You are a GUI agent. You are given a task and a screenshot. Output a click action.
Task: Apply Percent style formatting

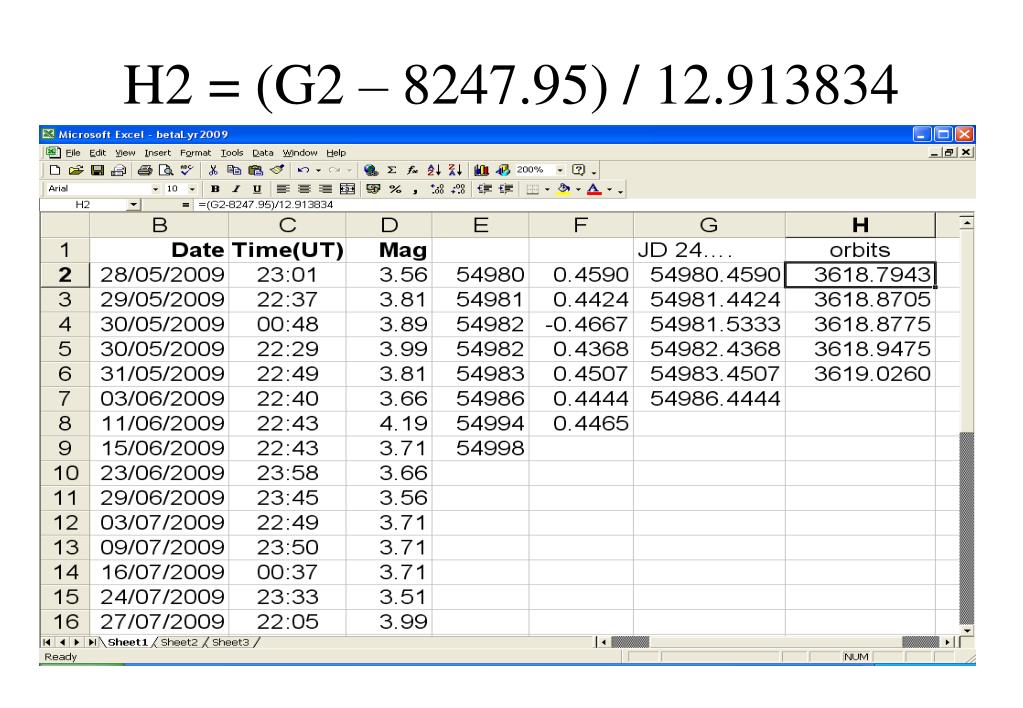(395, 189)
